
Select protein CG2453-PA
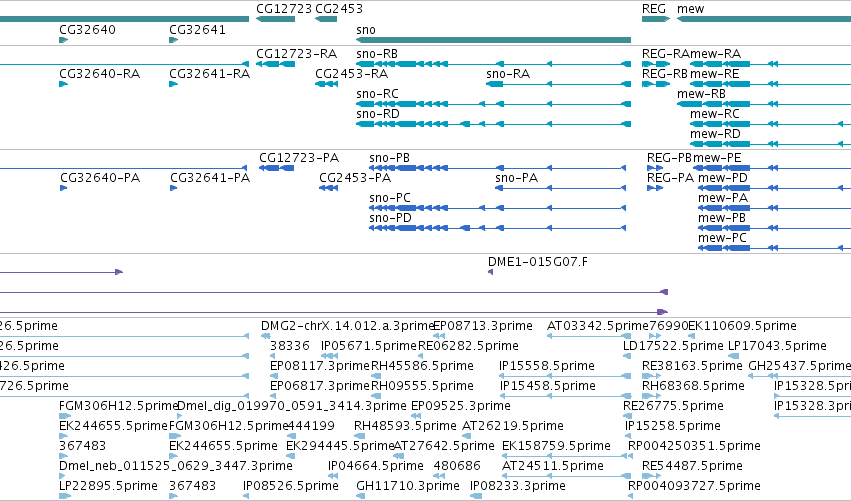[355, 178]
